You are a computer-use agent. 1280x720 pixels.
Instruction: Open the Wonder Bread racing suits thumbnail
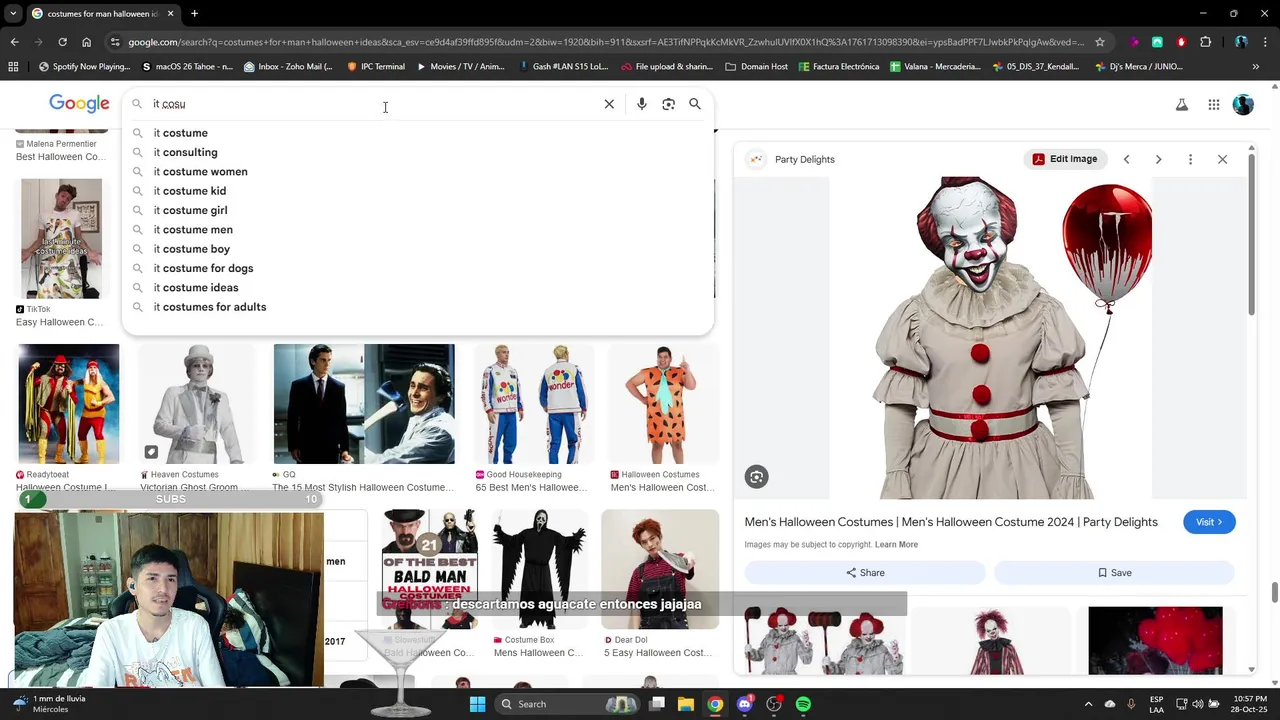point(533,404)
